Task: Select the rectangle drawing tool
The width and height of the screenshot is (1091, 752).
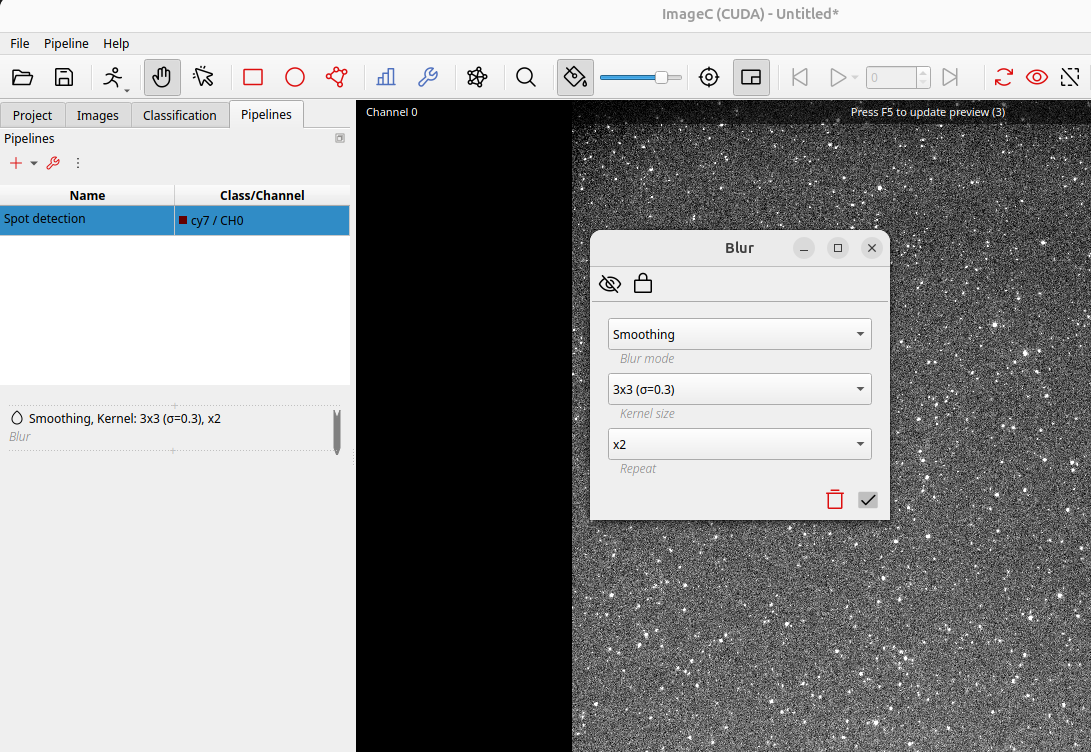Action: click(x=253, y=77)
